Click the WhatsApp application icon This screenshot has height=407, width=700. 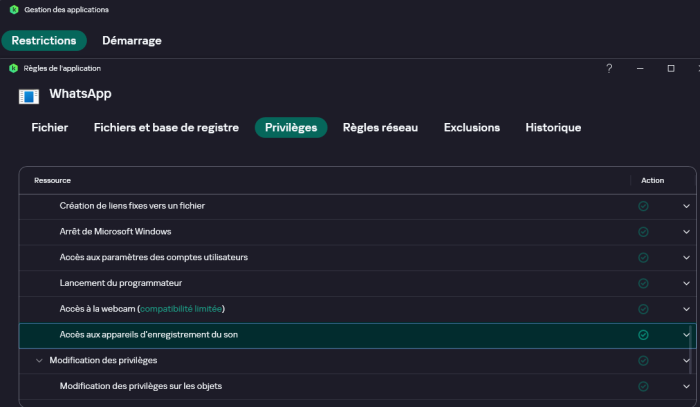tap(30, 96)
